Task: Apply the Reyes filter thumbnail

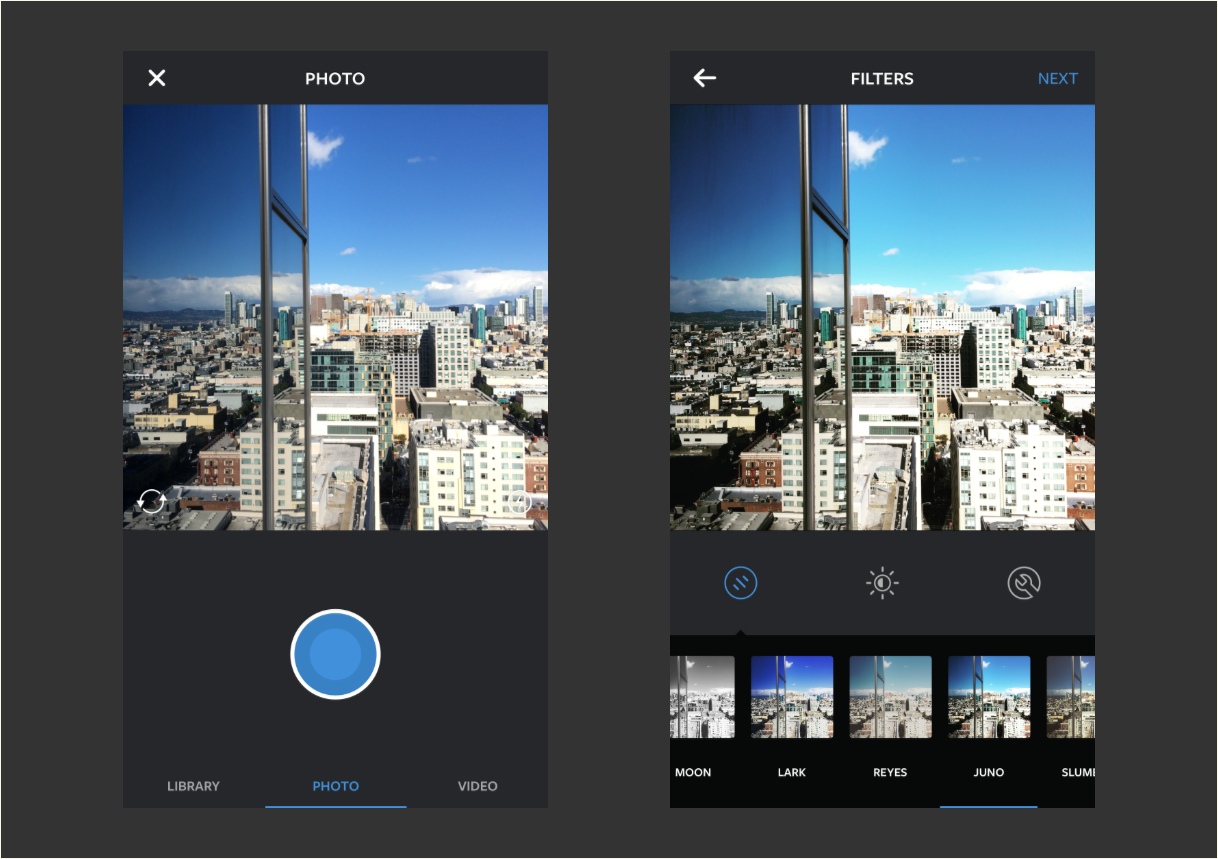Action: click(x=890, y=697)
